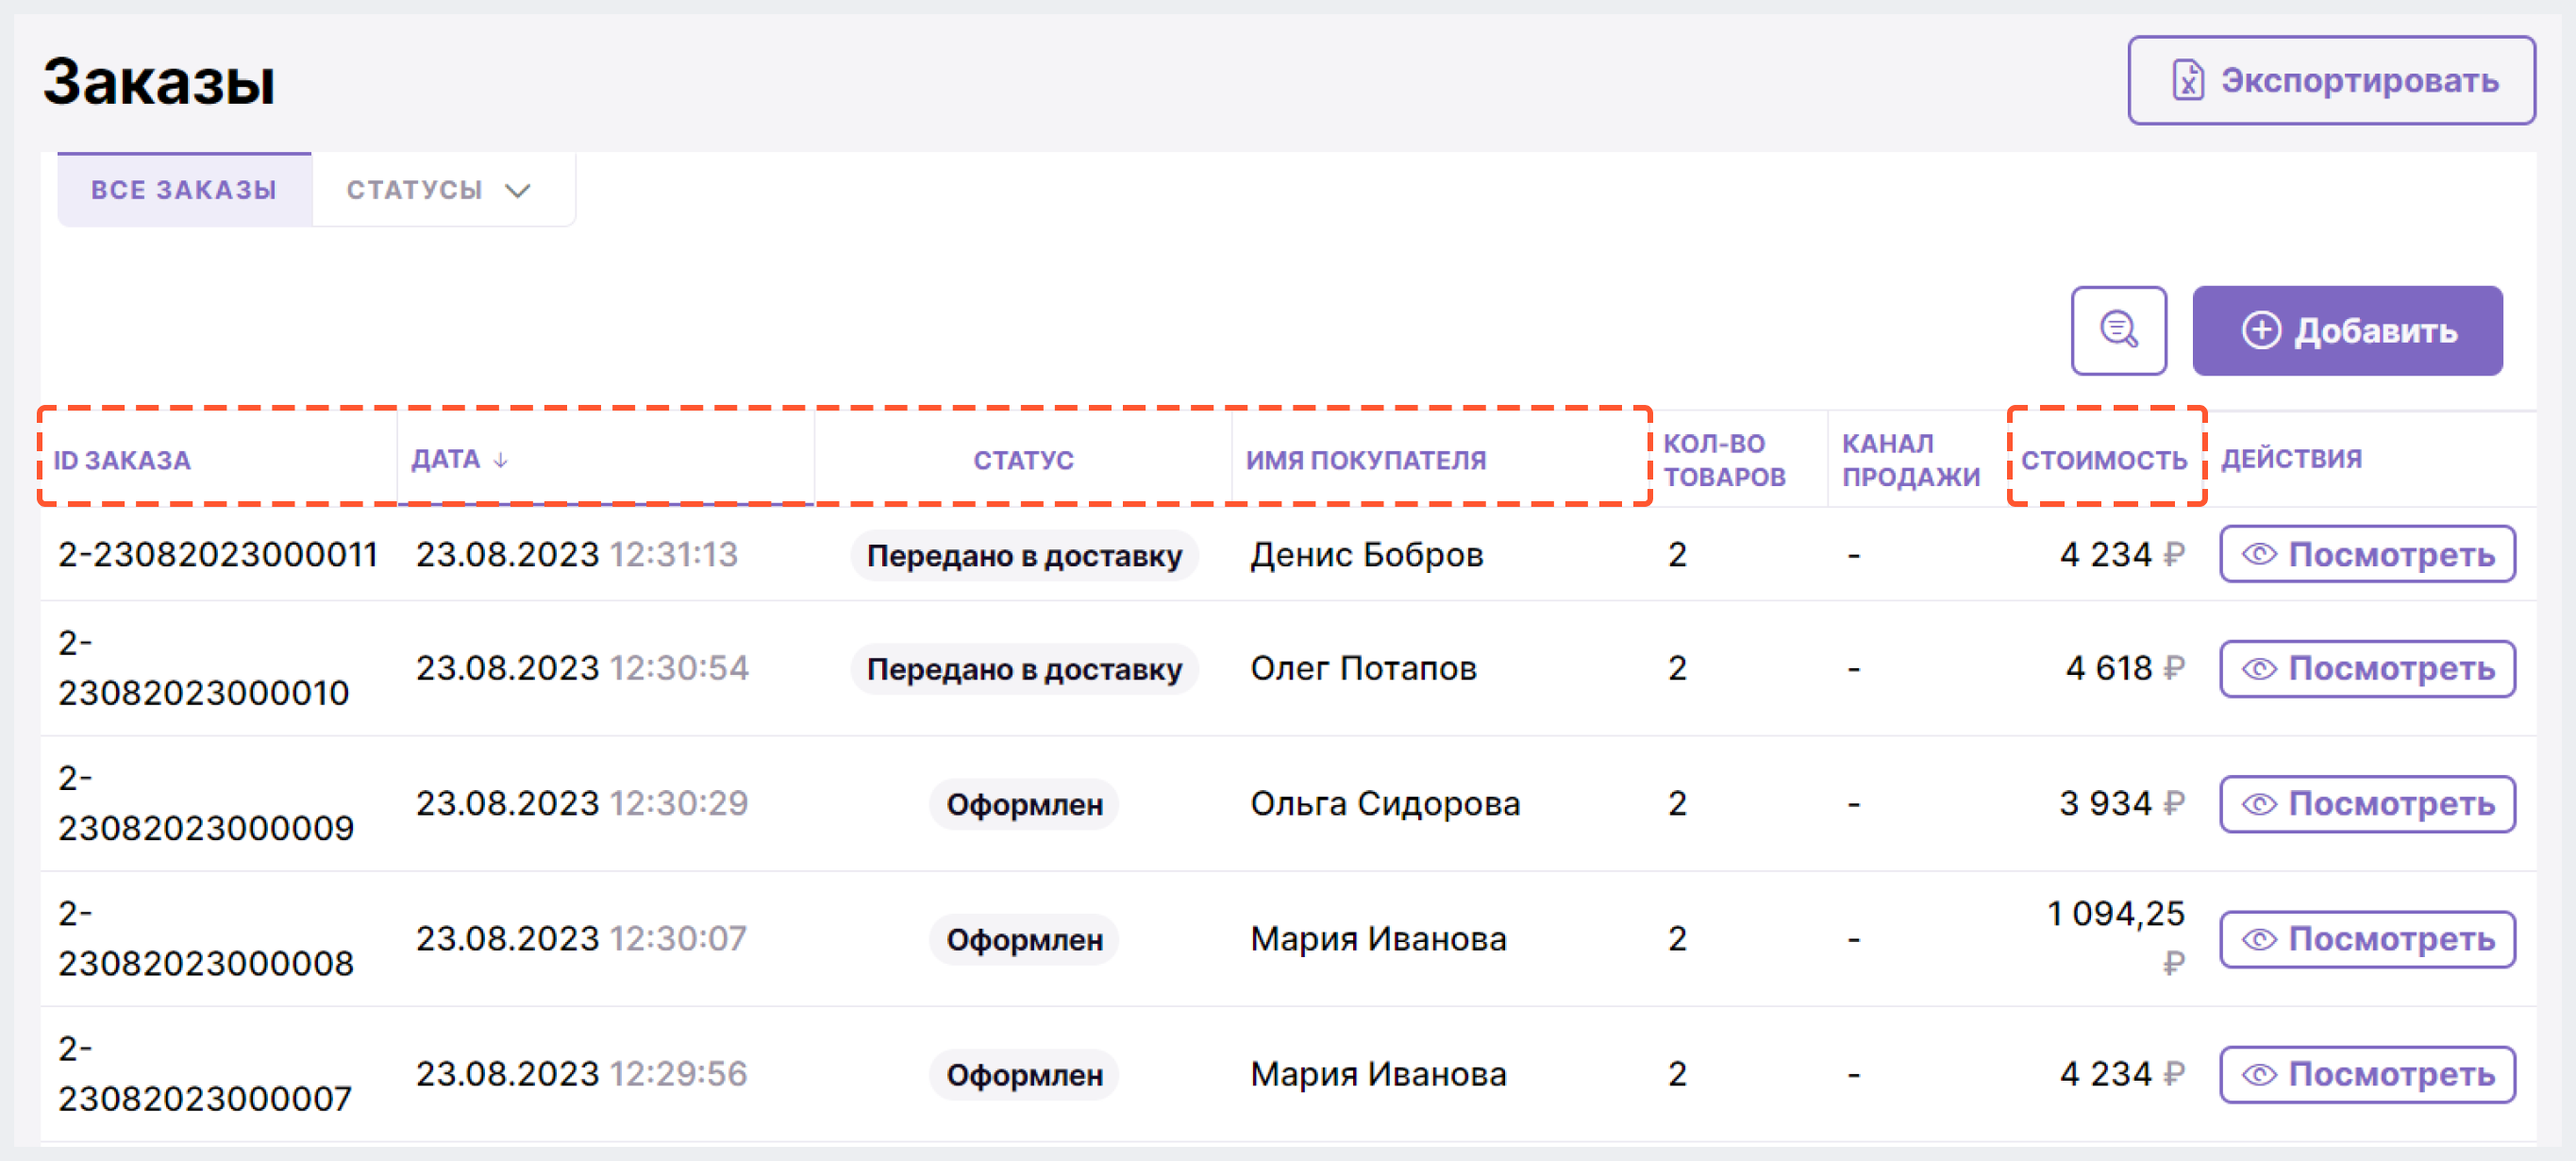Image resolution: width=2576 pixels, height=1161 pixels.
Task: Open Посмотреть for order 2-23082023000007
Action: click(x=2367, y=1074)
